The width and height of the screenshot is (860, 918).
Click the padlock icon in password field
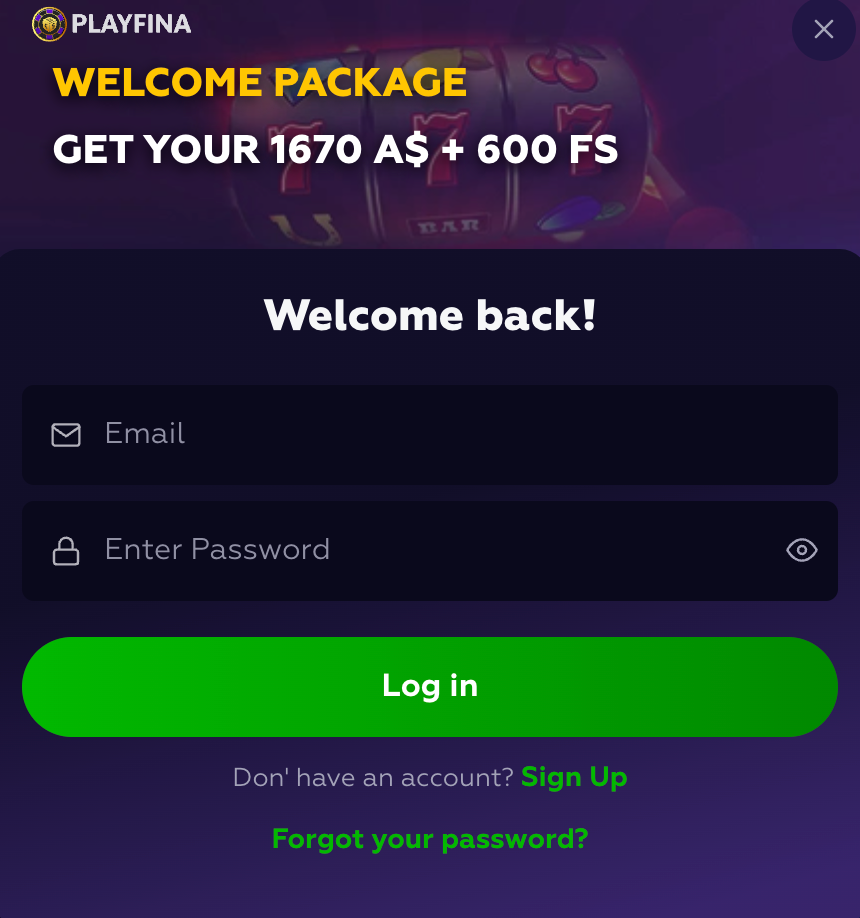tap(66, 551)
